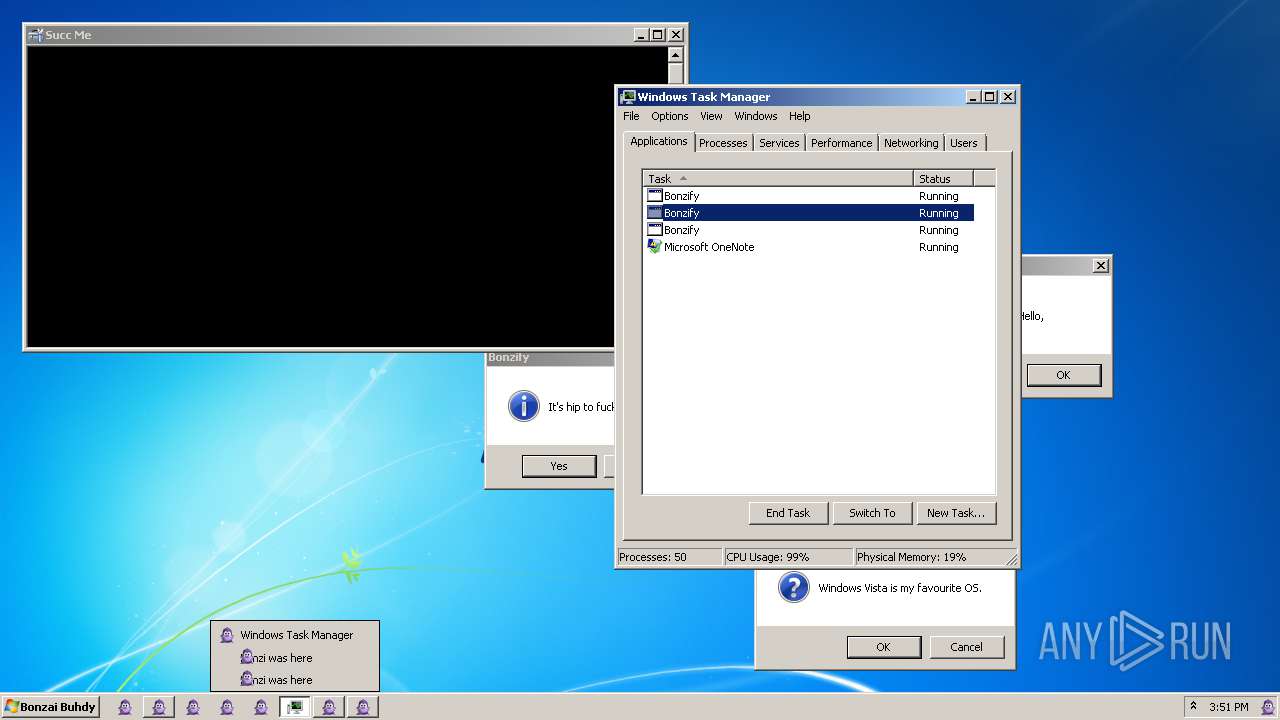Open the Options menu in Task Manager

pyautogui.click(x=670, y=116)
